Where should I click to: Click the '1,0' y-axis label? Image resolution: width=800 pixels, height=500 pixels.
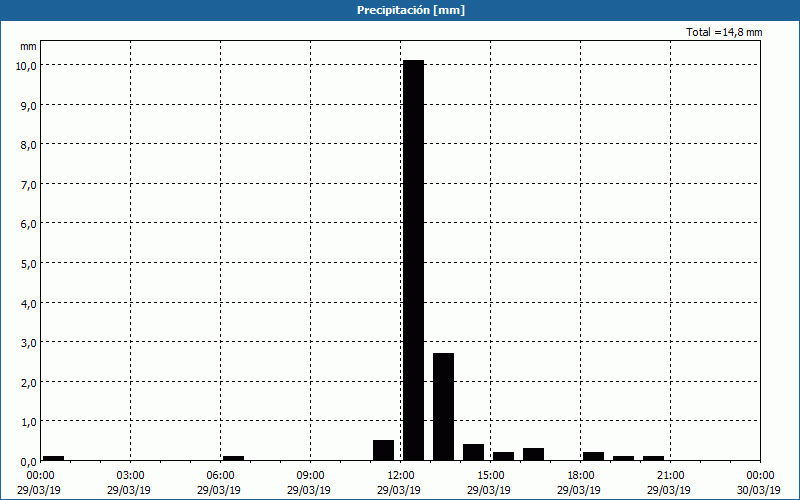[29, 422]
